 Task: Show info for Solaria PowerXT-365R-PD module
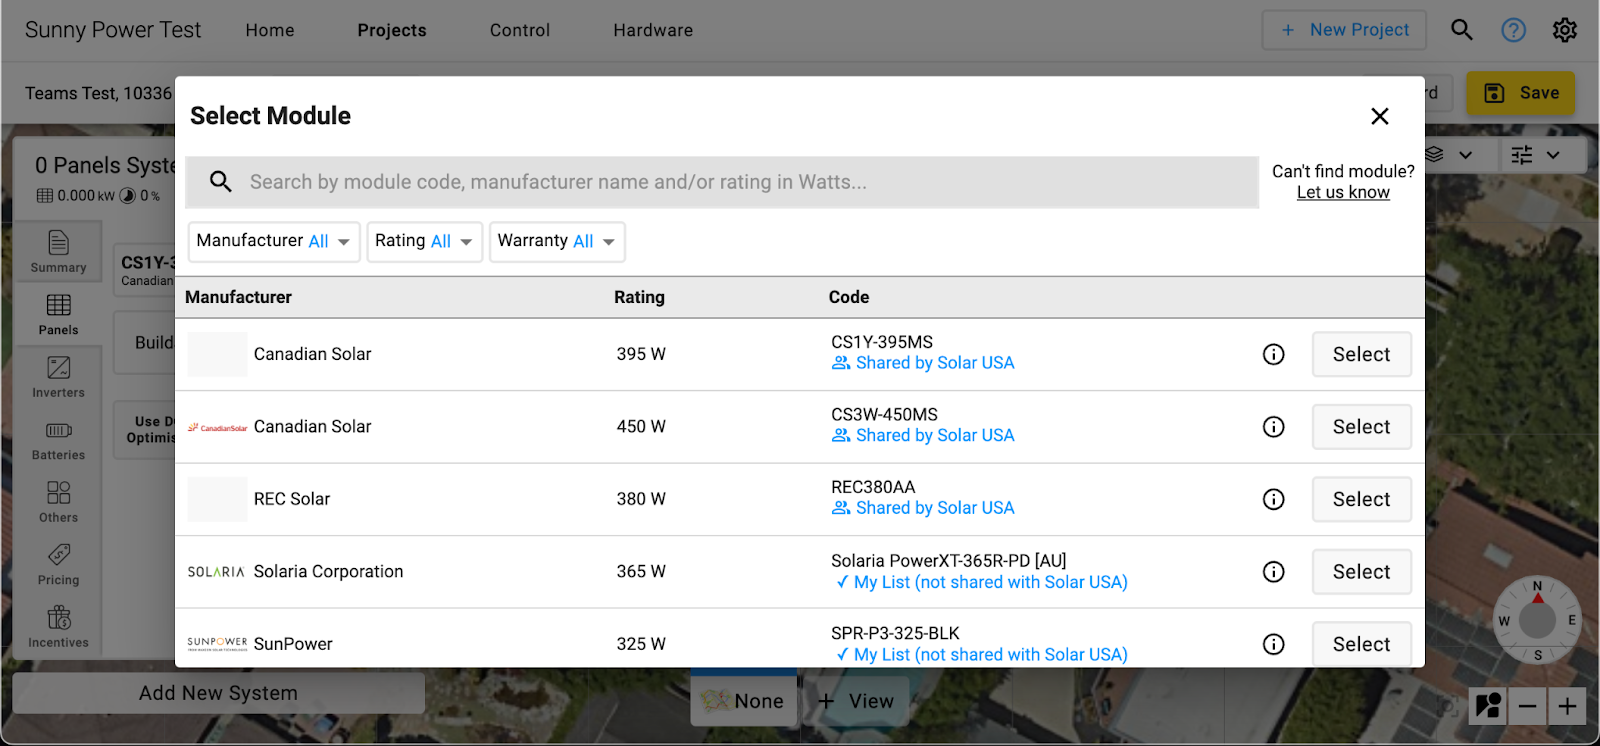tap(1274, 572)
